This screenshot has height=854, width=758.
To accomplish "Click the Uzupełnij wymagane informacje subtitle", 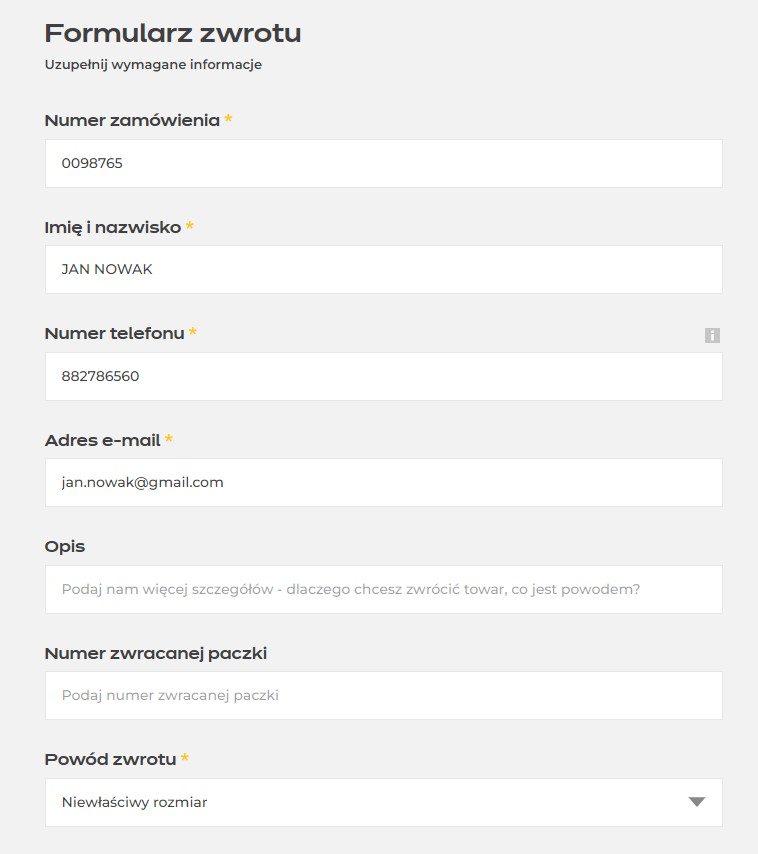I will (153, 65).
